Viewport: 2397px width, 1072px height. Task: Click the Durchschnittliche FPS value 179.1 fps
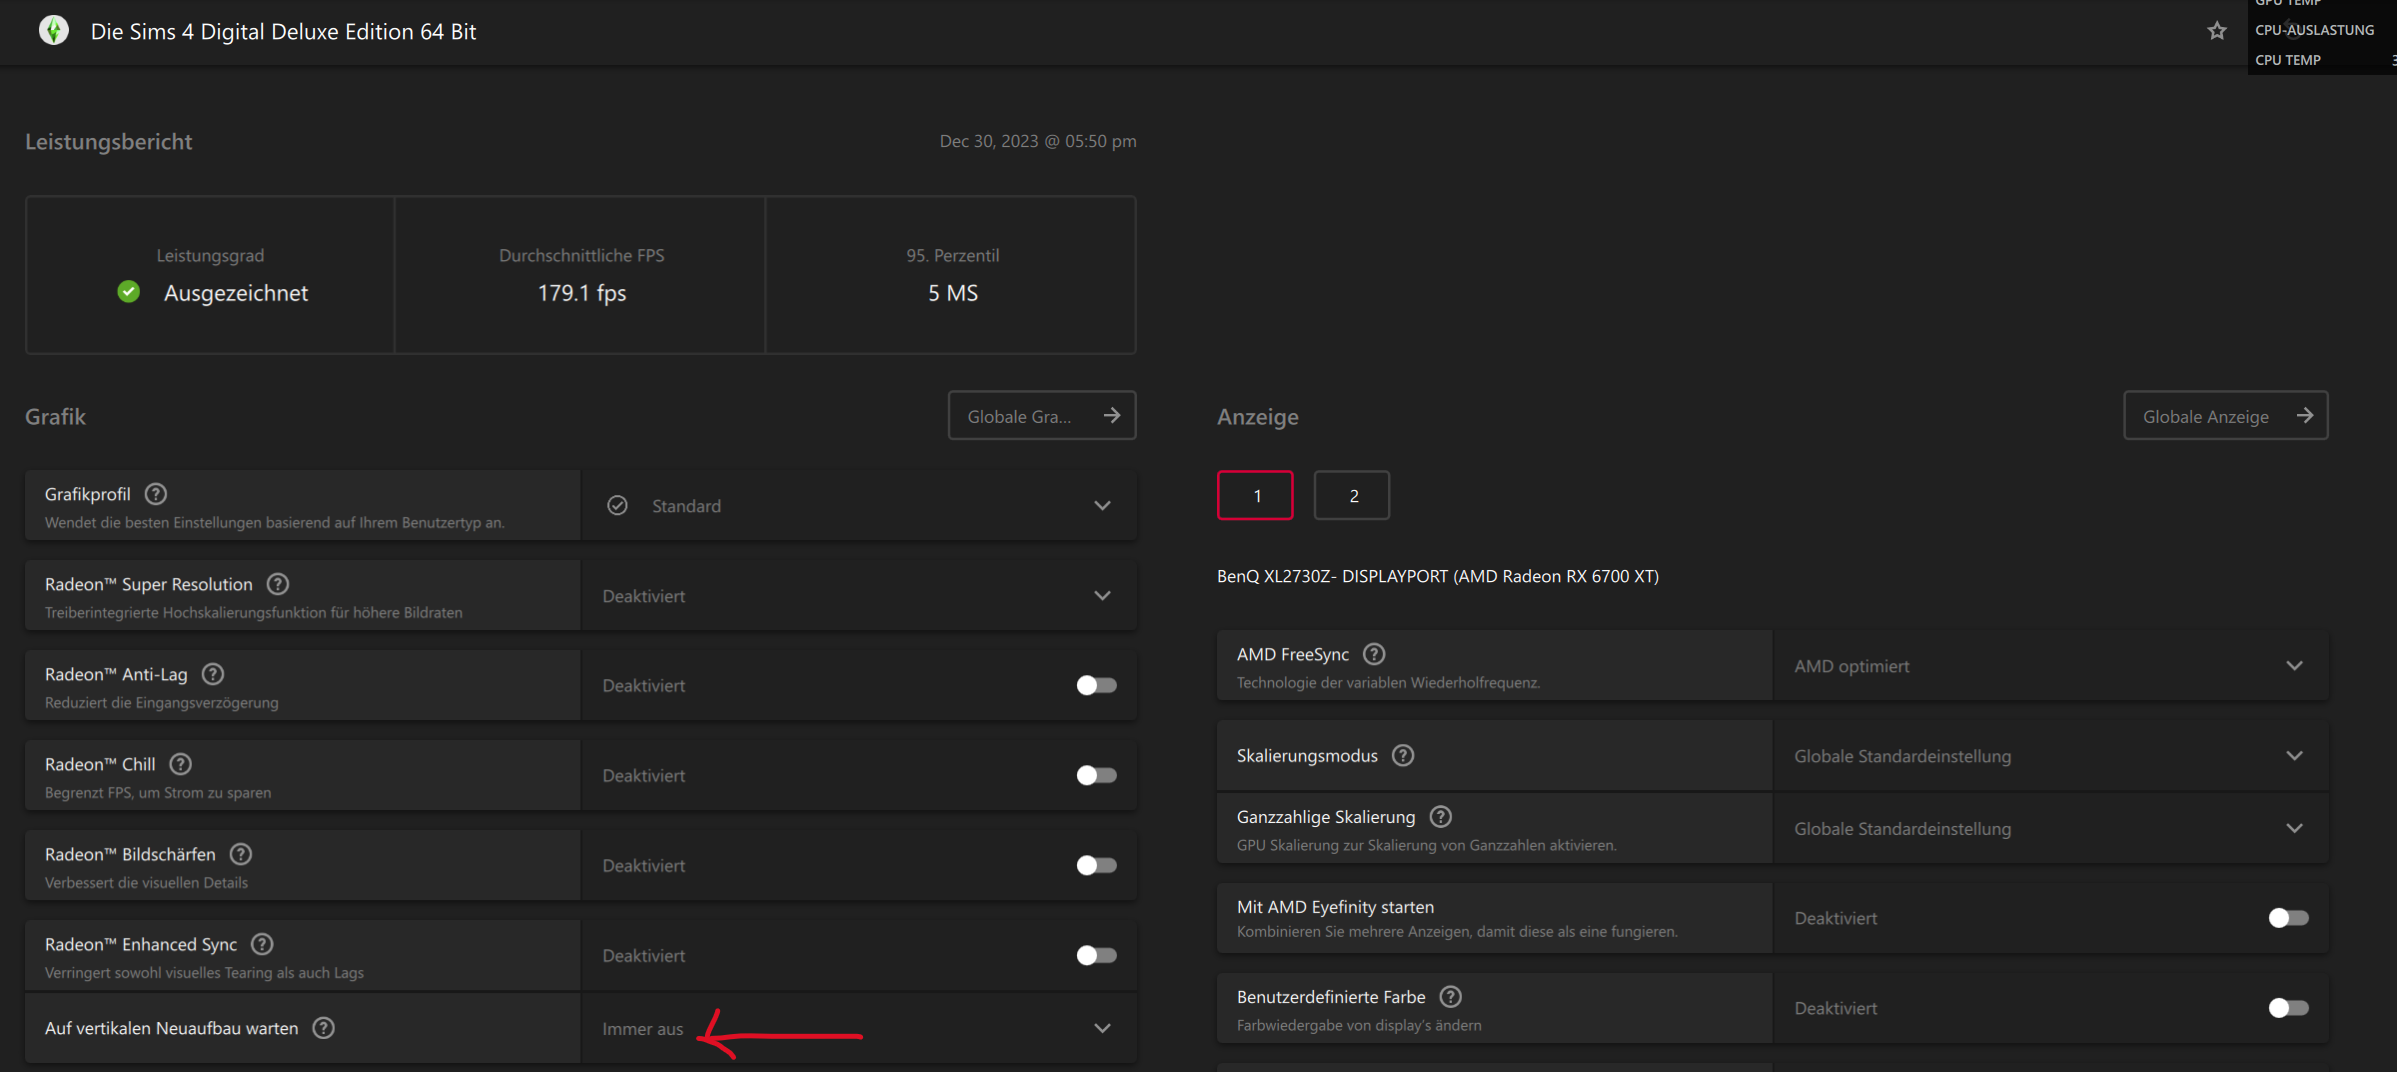(x=582, y=293)
